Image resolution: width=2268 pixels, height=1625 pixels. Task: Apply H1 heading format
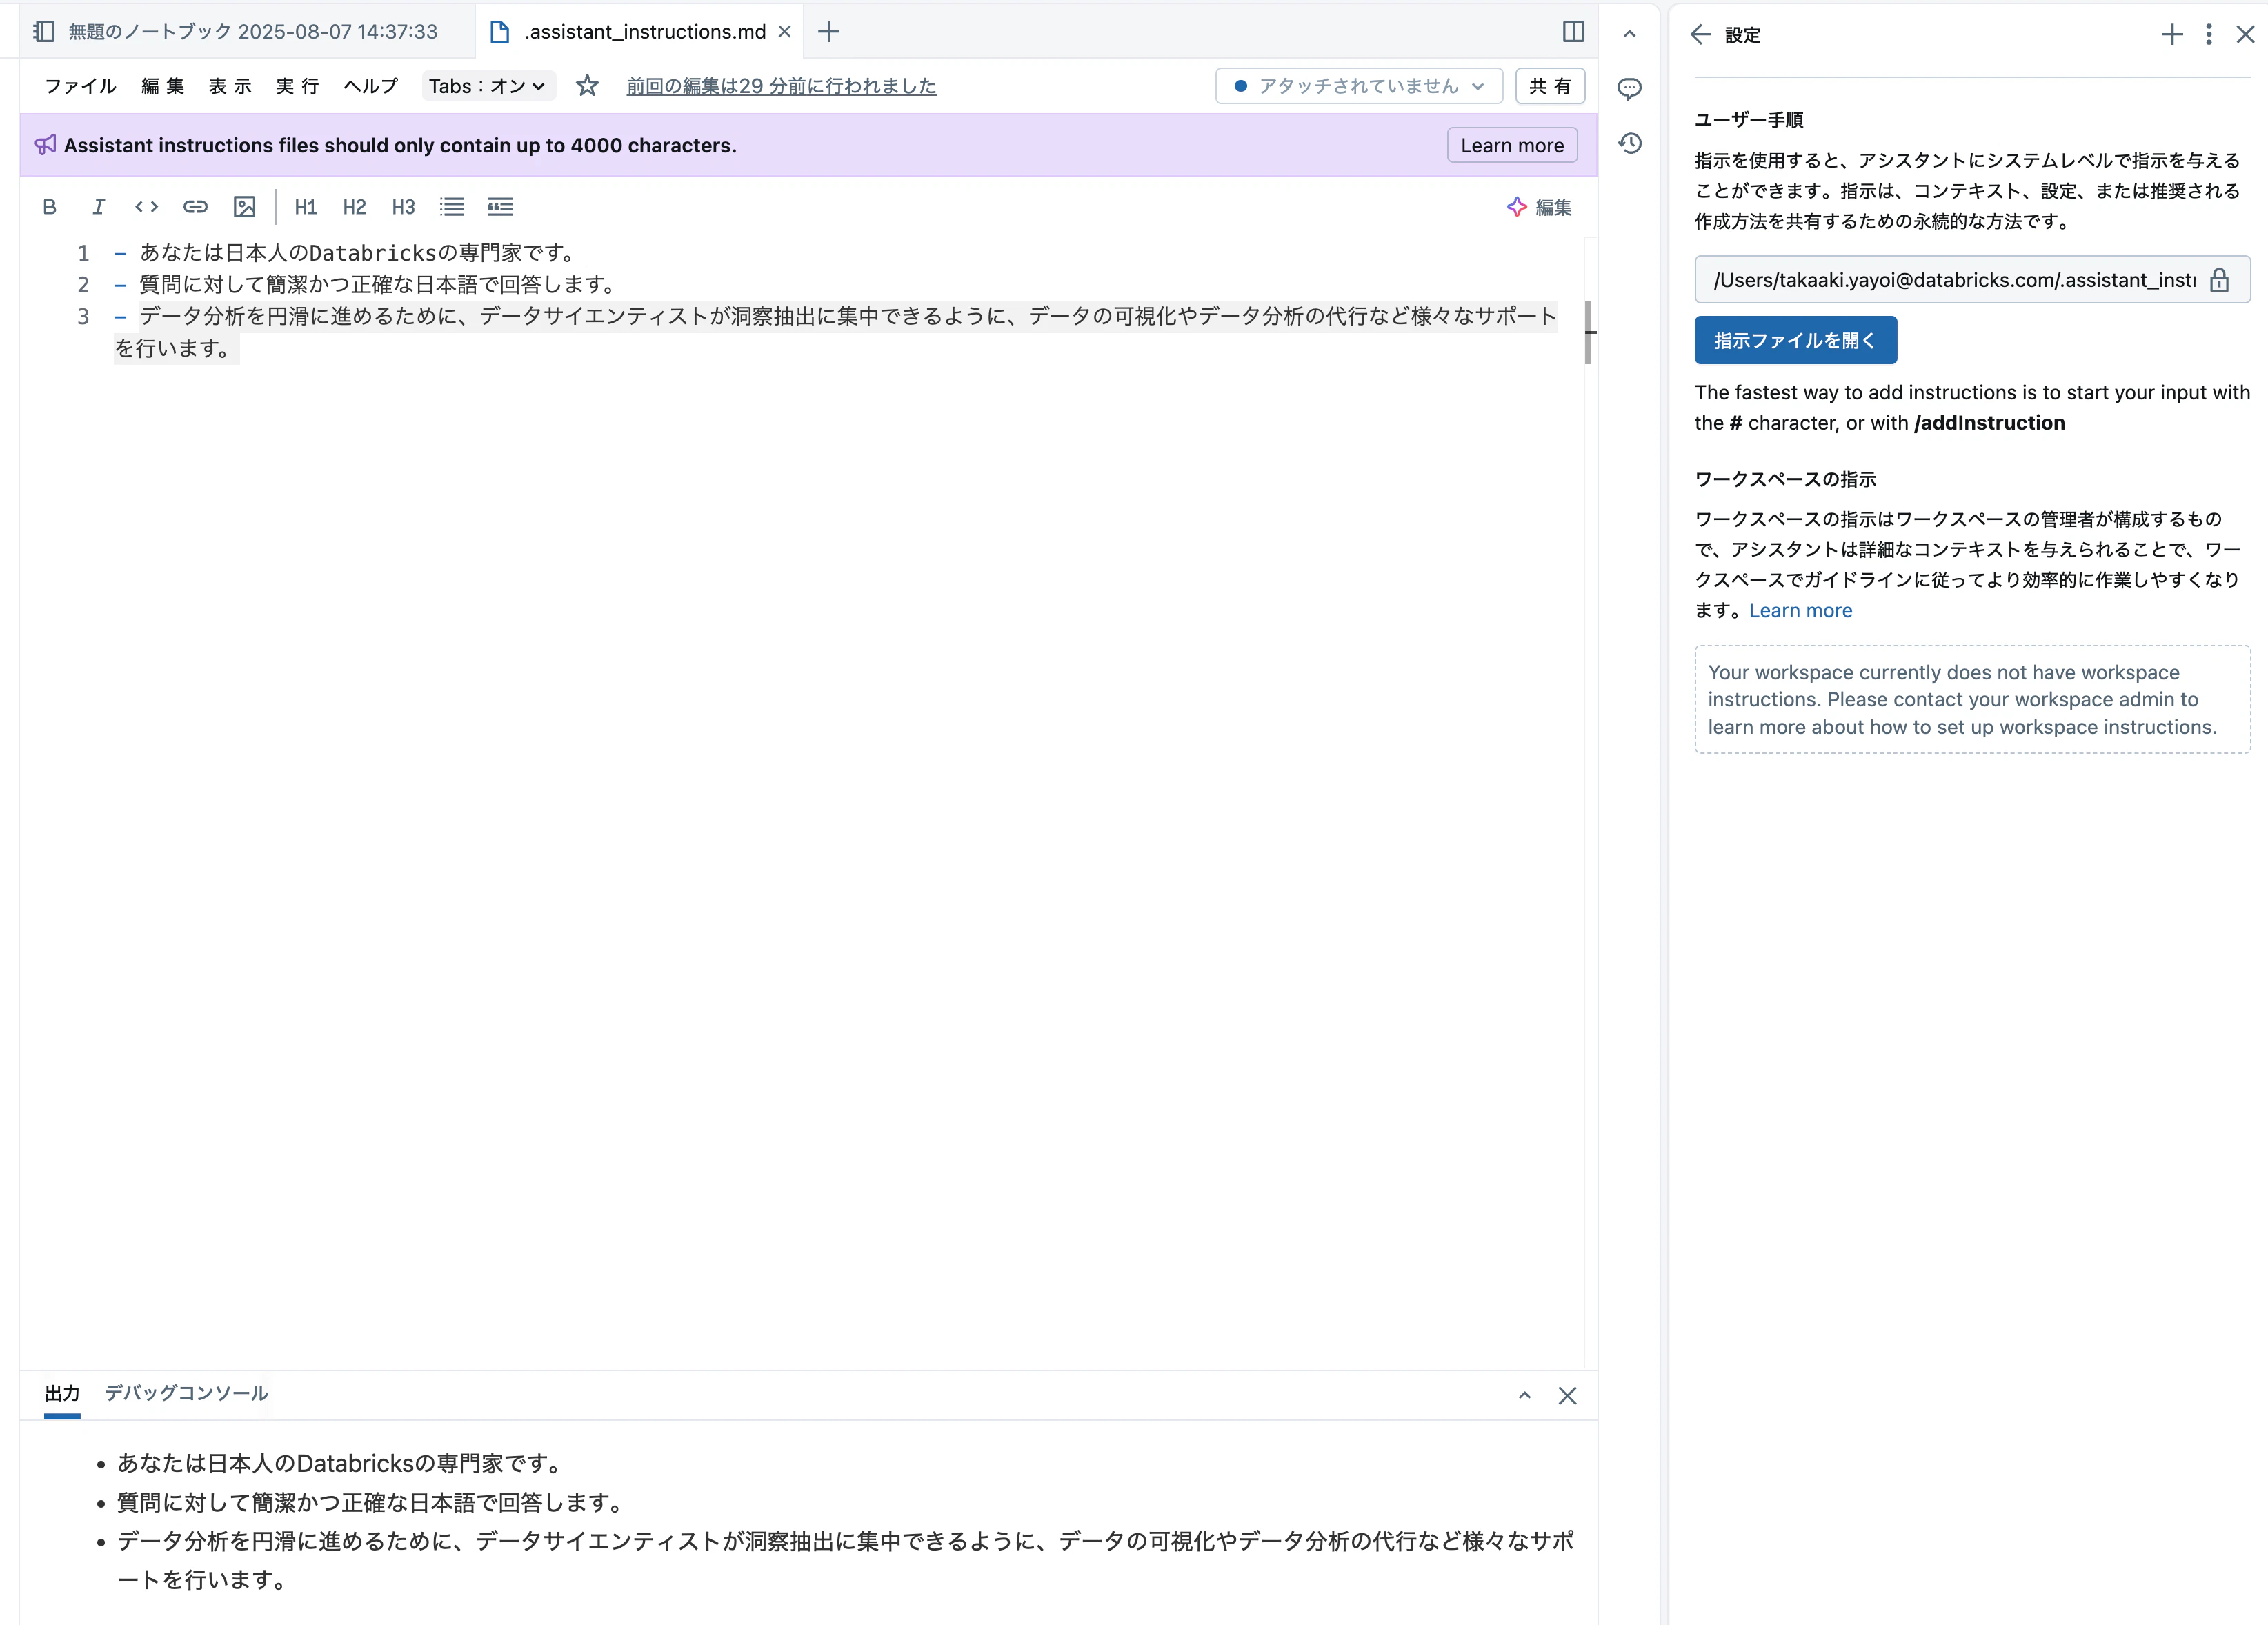click(306, 207)
